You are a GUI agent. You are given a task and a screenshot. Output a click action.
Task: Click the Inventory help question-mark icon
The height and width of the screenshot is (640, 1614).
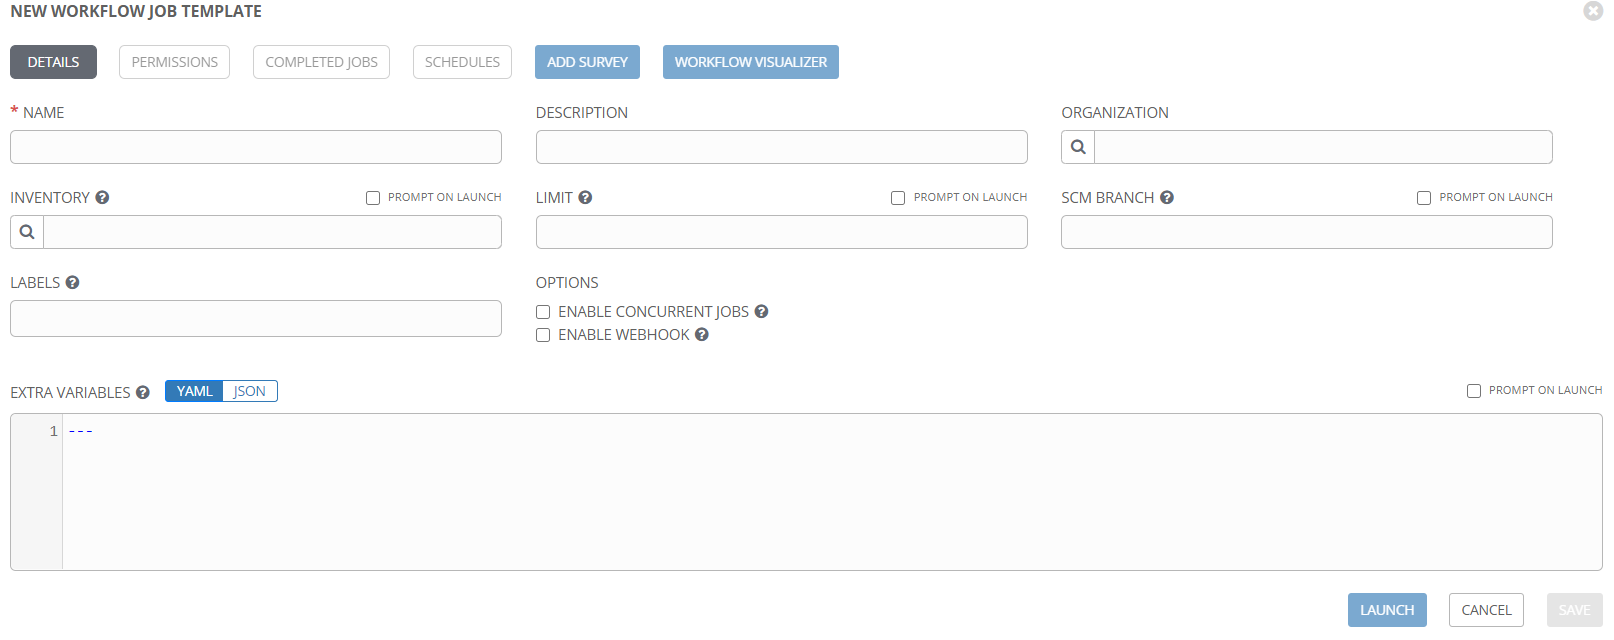pos(102,198)
